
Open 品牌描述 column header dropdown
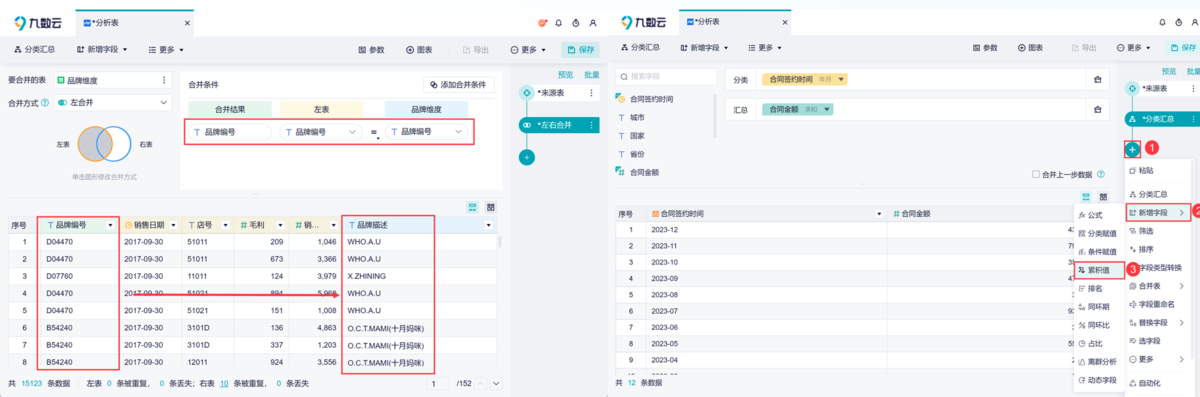click(x=490, y=225)
